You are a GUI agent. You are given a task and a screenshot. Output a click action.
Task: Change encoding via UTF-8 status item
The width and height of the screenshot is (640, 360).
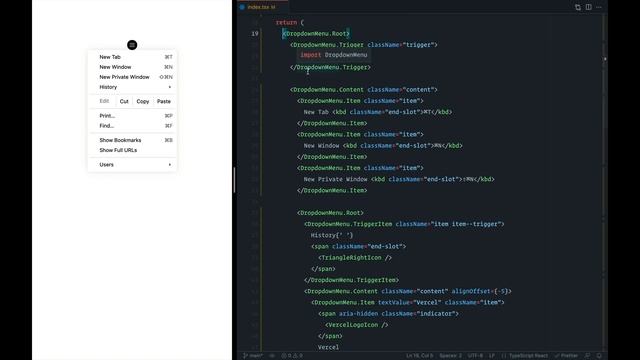475,356
